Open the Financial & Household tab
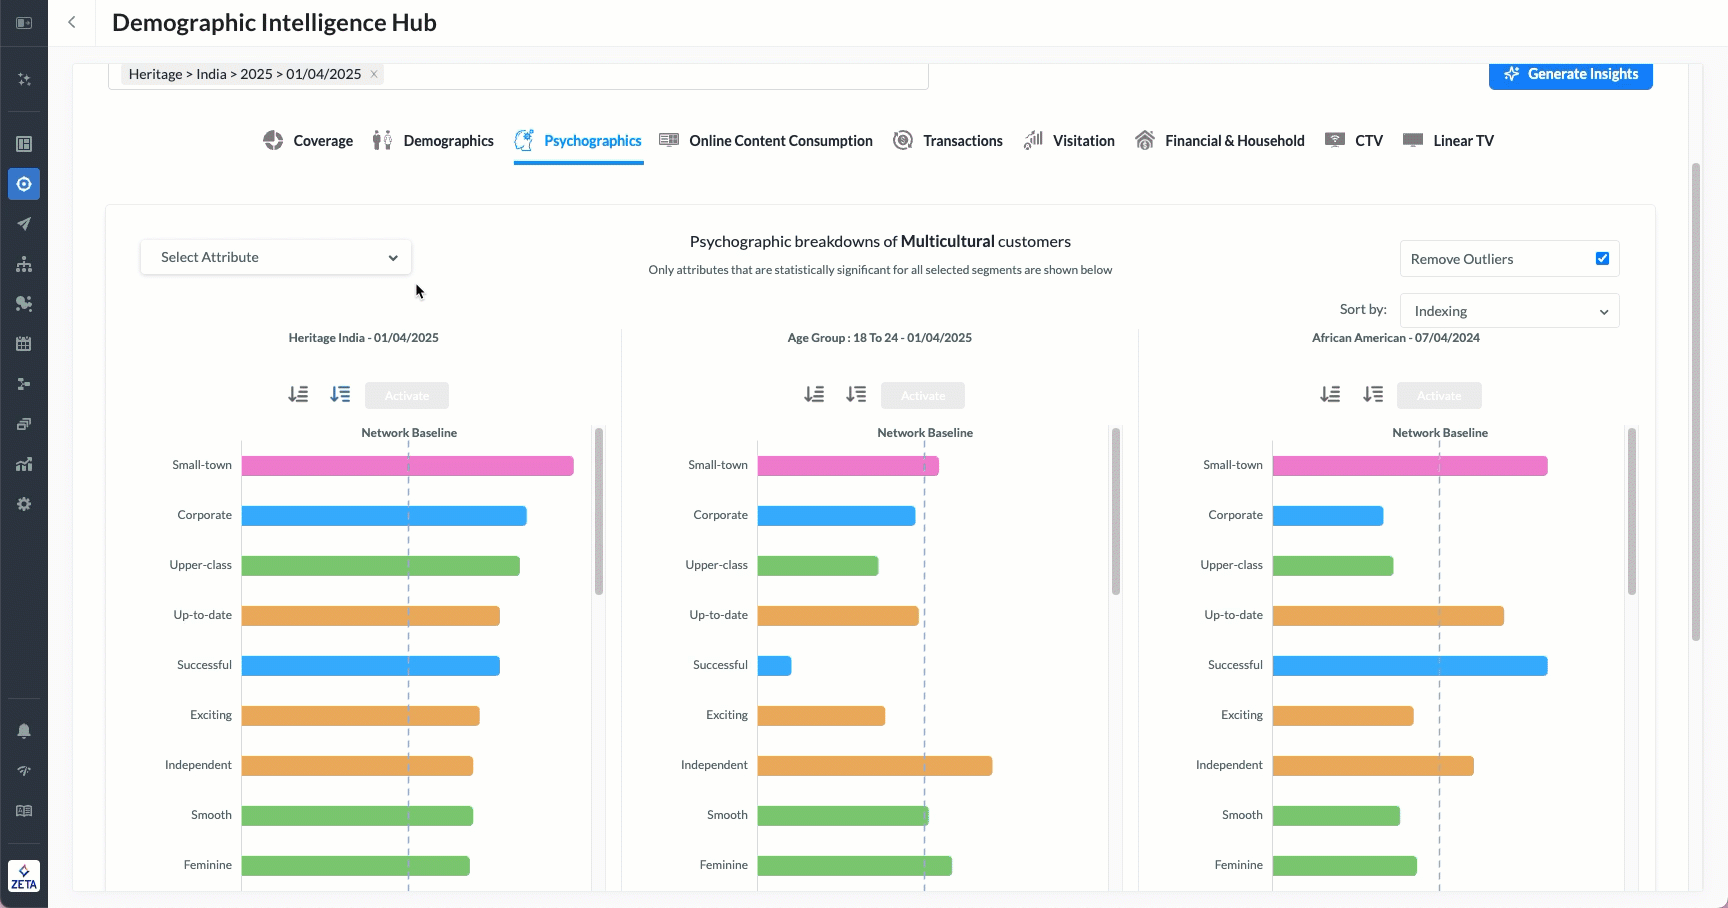 pyautogui.click(x=1220, y=141)
